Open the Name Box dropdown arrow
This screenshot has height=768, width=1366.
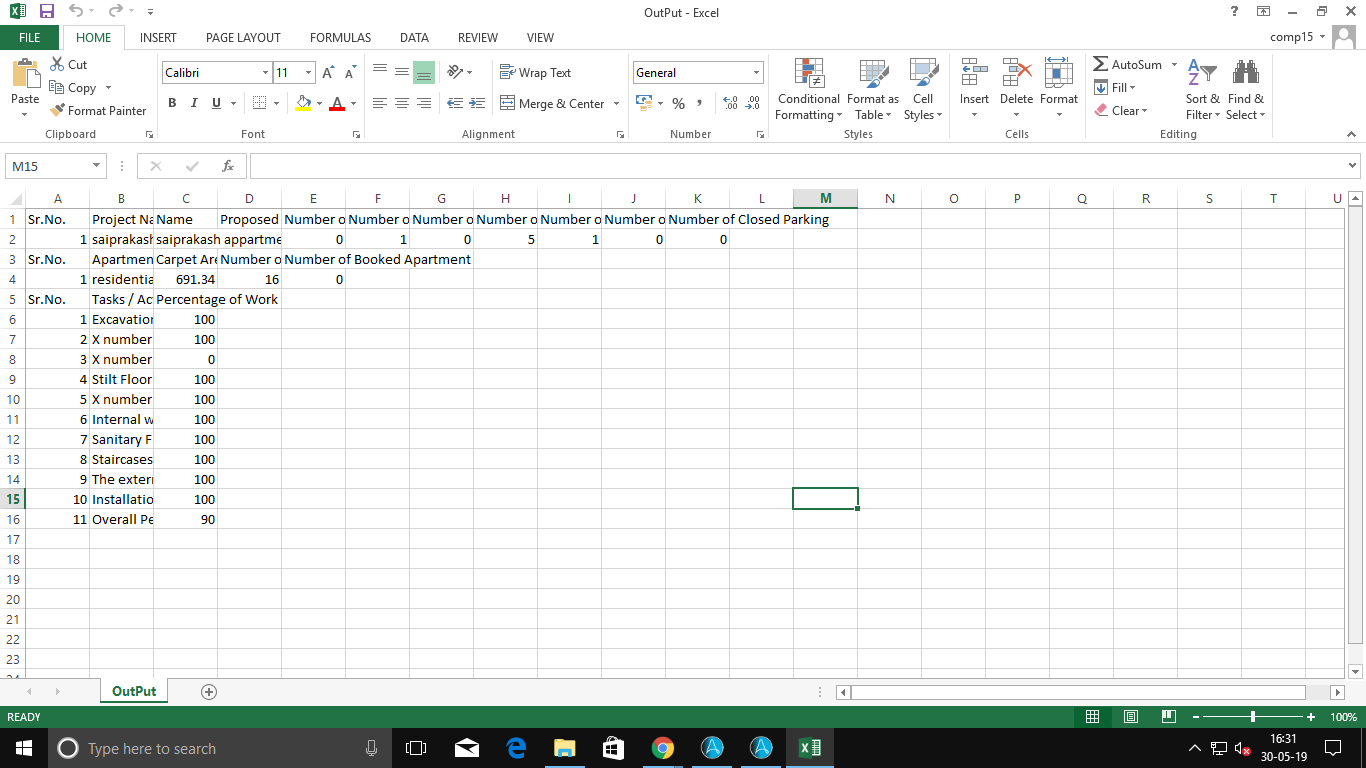click(97, 166)
